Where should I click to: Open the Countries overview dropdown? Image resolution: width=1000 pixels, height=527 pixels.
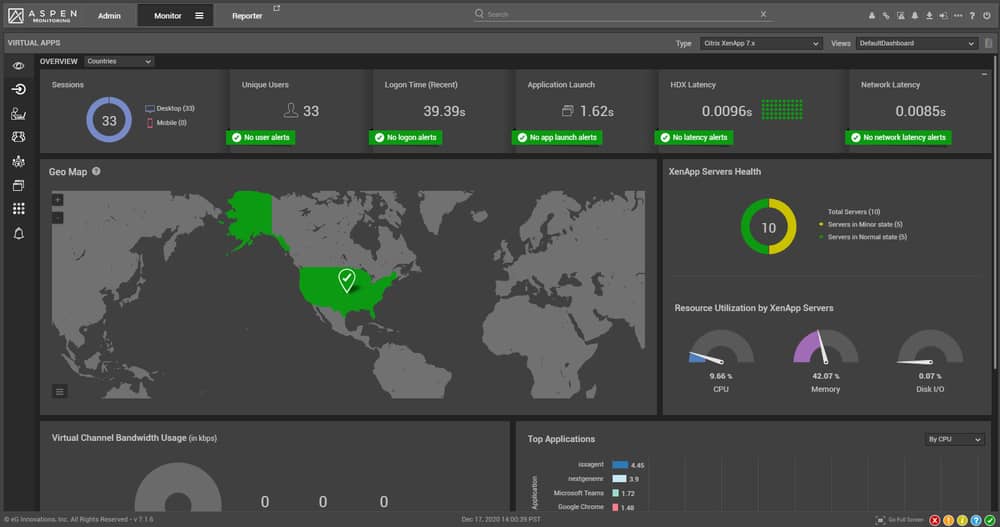tap(119, 61)
